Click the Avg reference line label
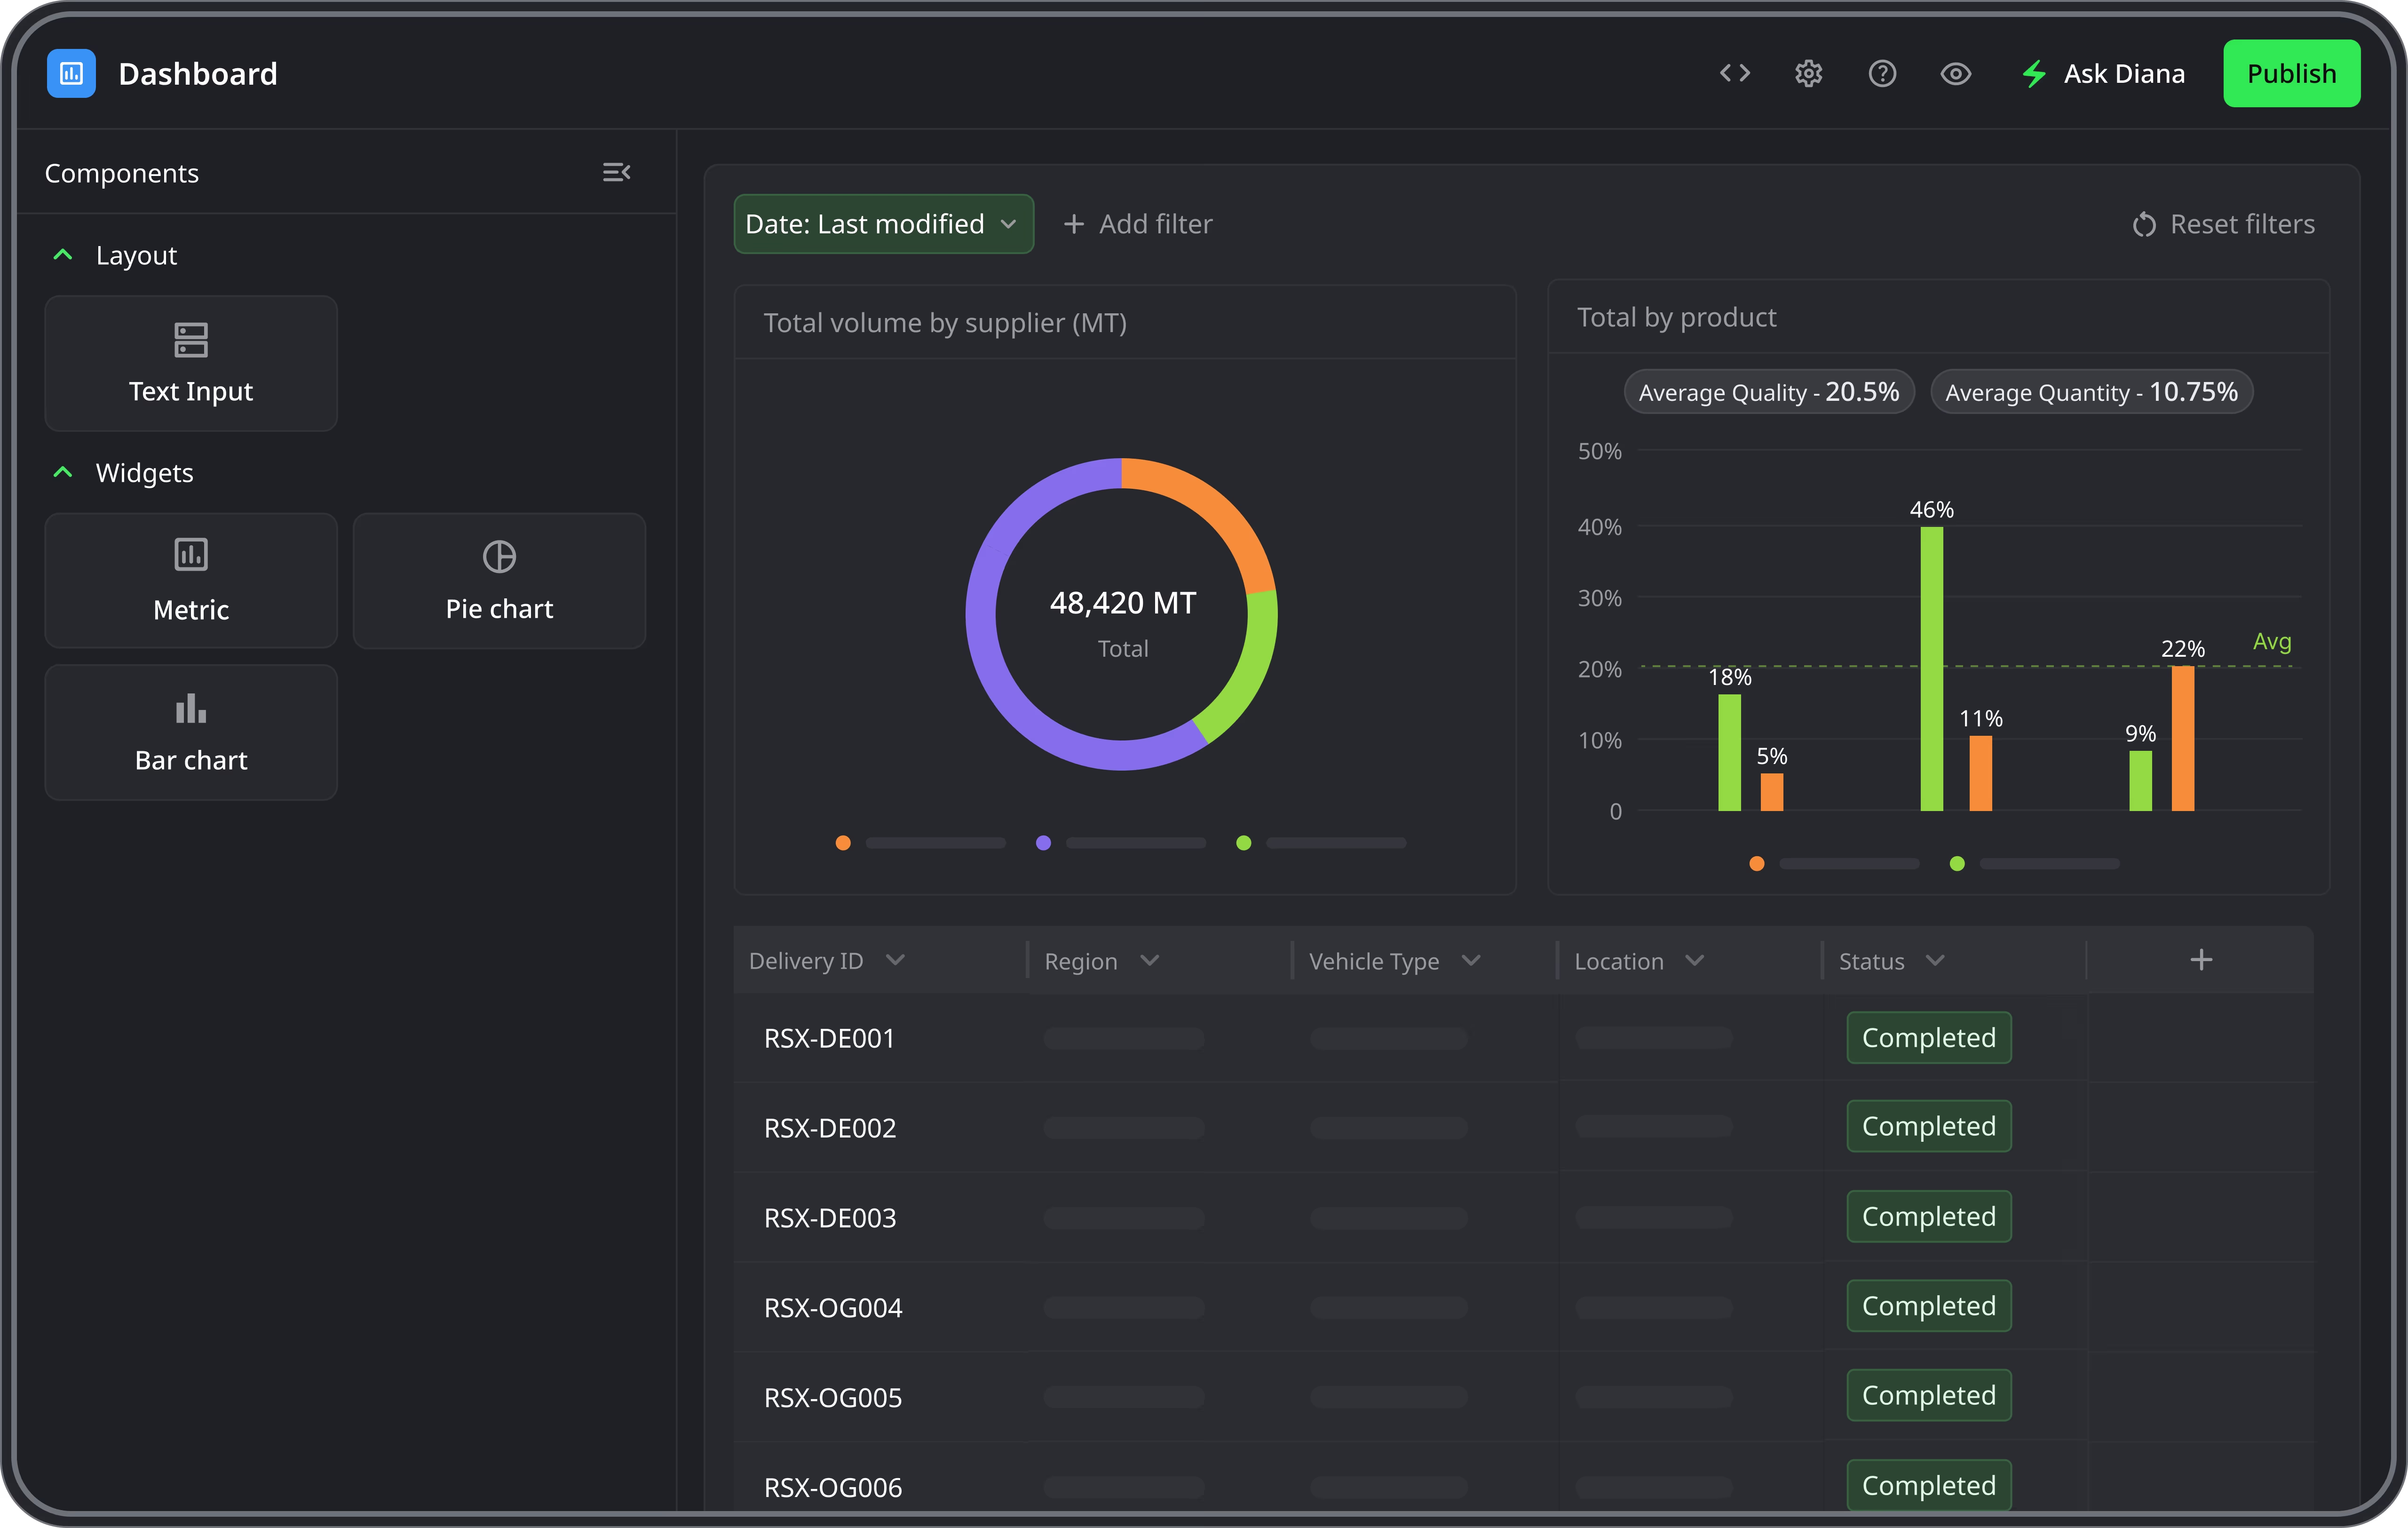This screenshot has height=1528, width=2408. (2272, 642)
